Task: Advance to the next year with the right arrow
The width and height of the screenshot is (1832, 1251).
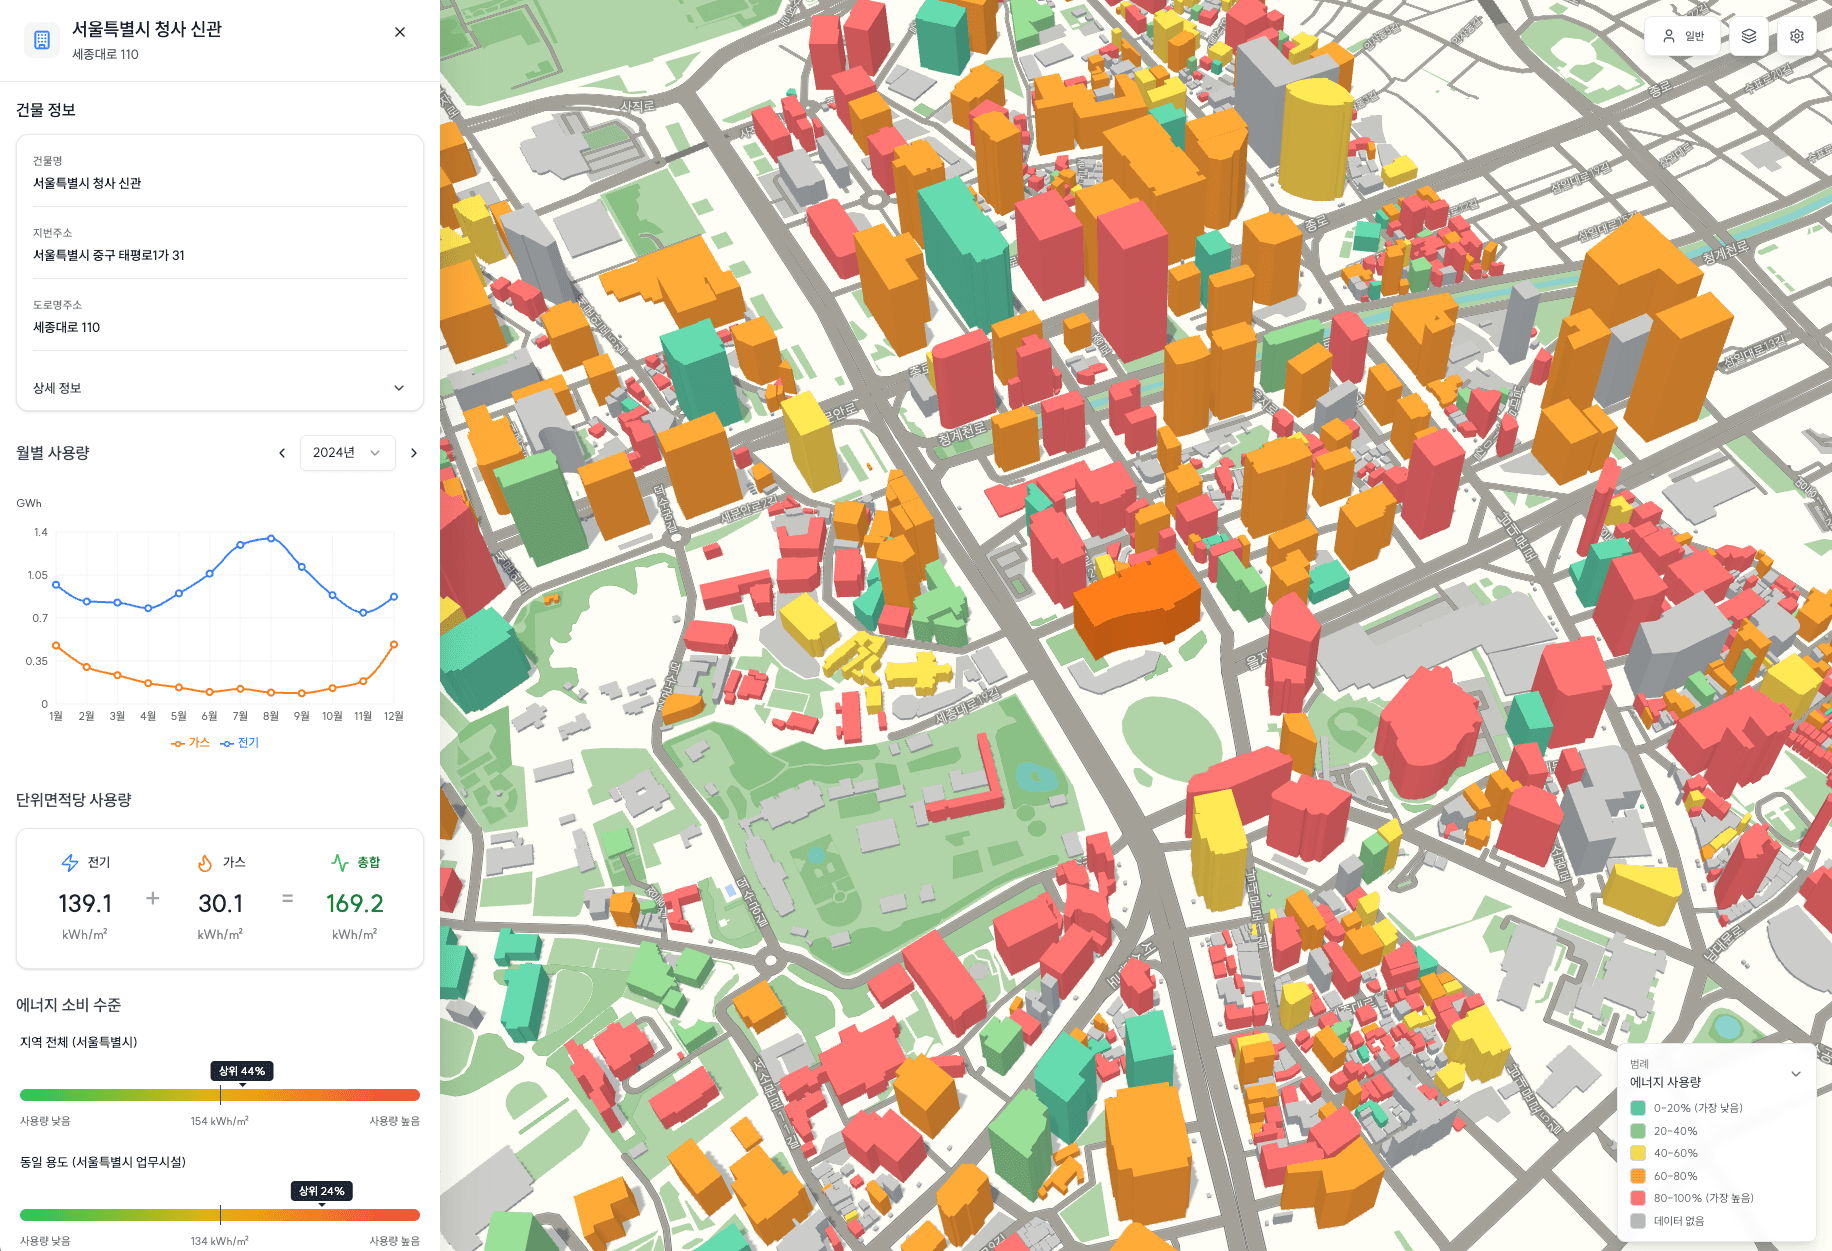Action: click(x=414, y=453)
